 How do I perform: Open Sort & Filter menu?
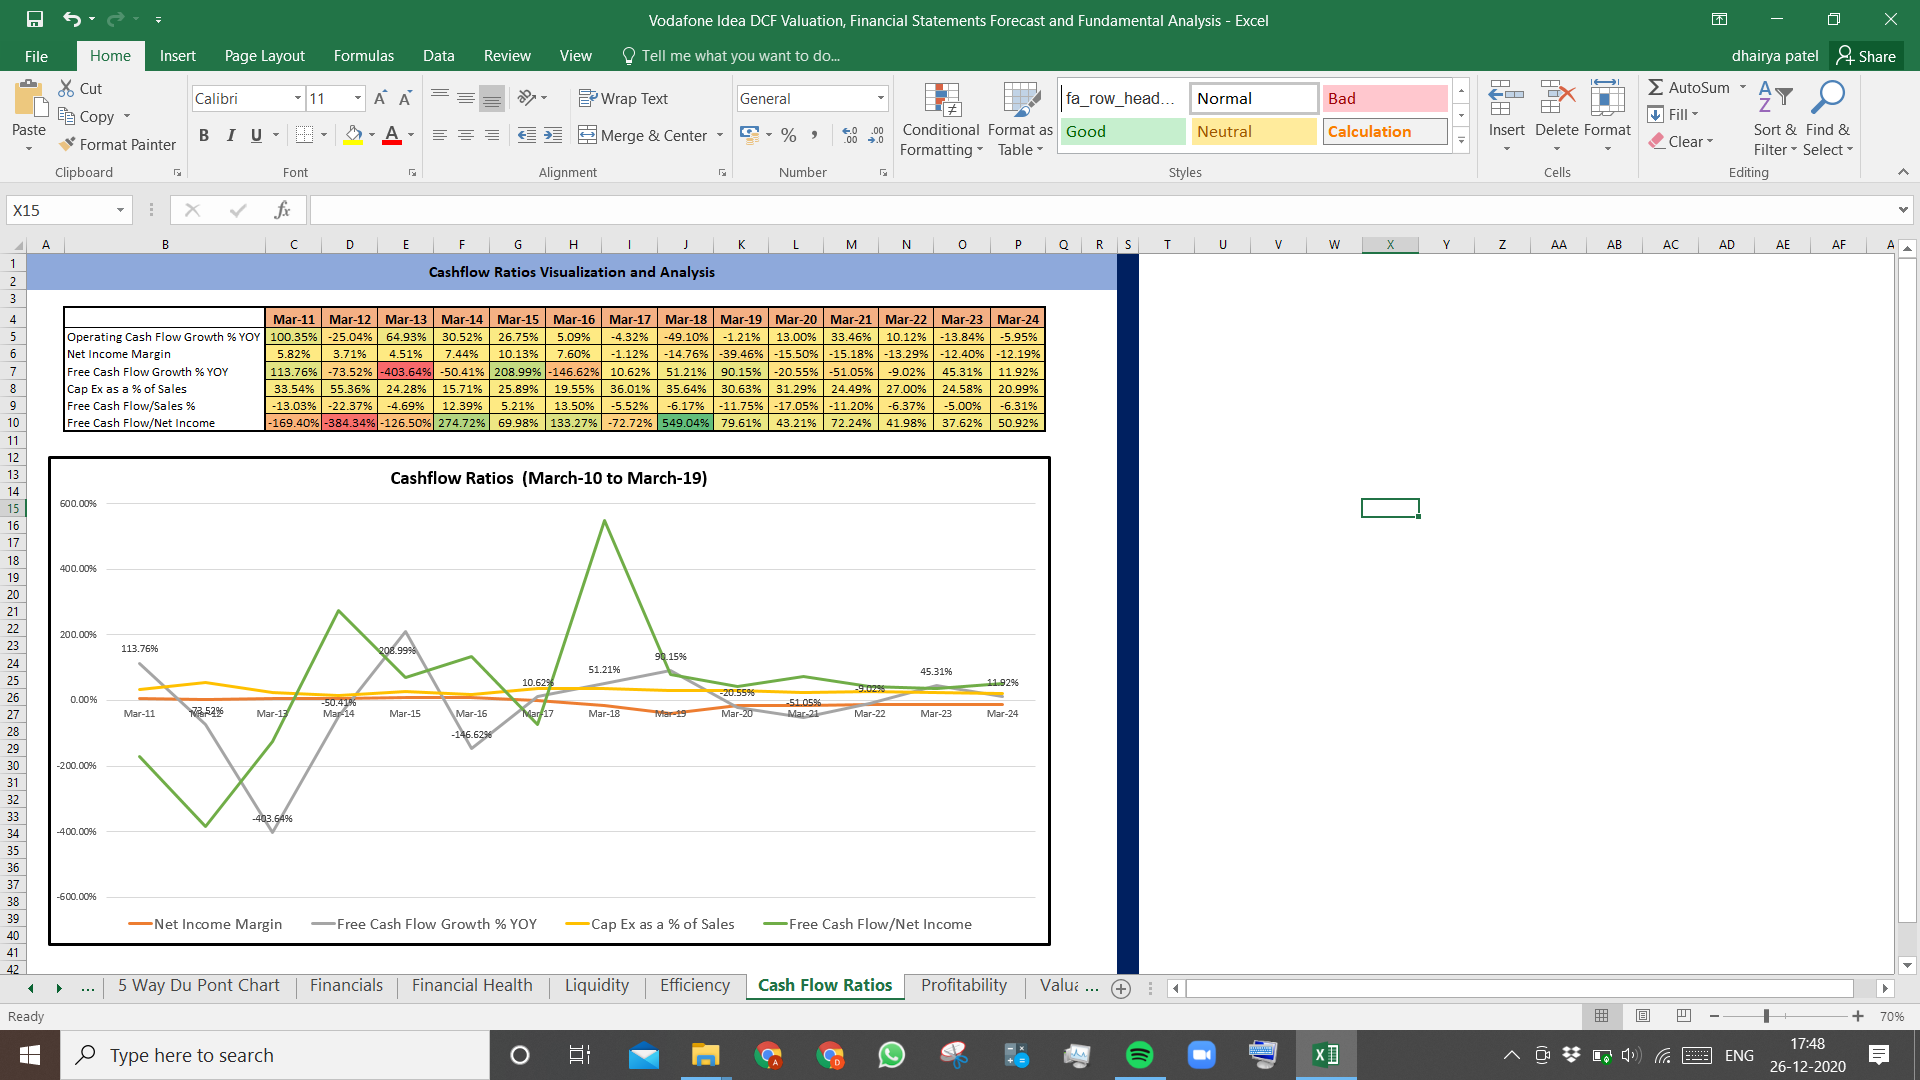[1775, 118]
